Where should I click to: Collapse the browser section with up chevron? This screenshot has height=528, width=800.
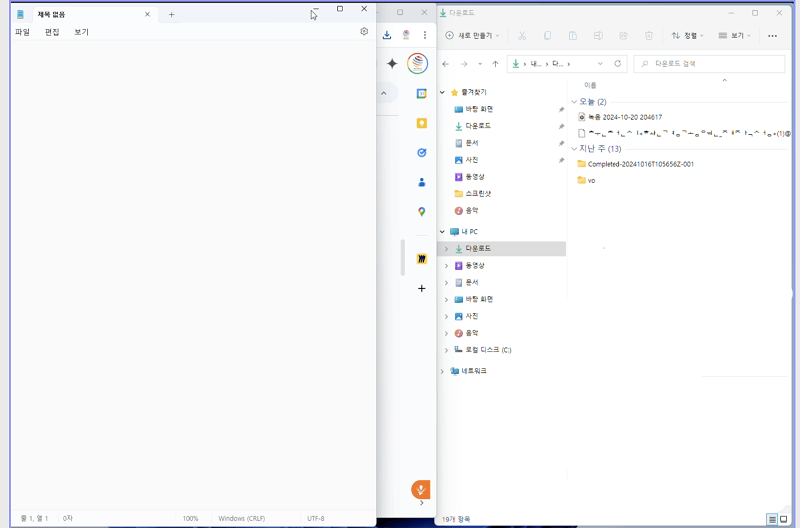[x=384, y=93]
